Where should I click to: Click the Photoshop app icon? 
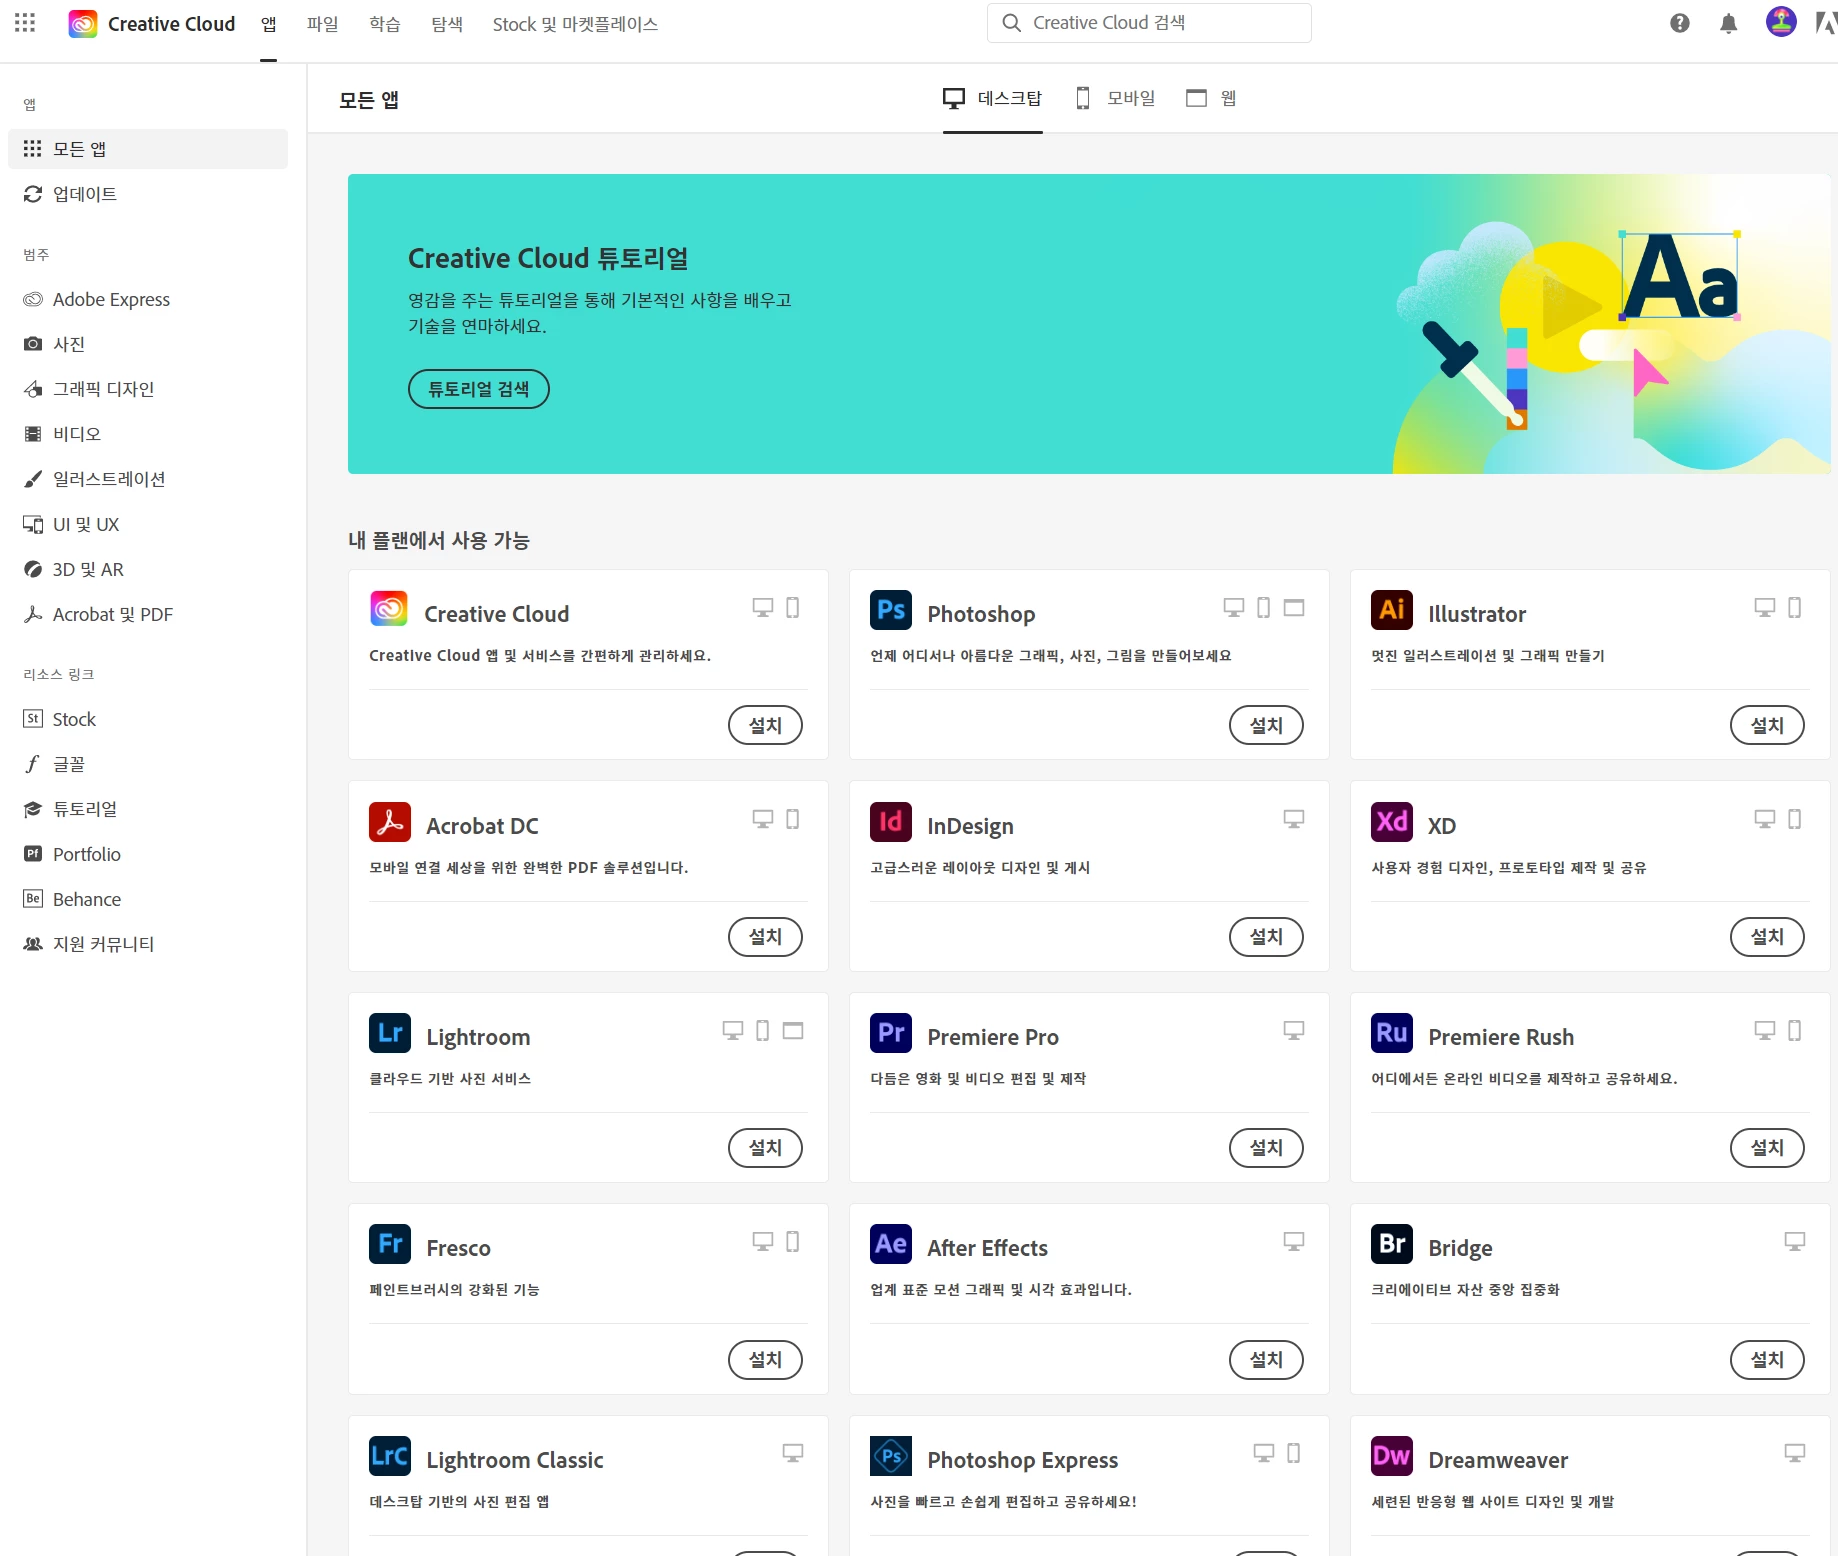(891, 610)
